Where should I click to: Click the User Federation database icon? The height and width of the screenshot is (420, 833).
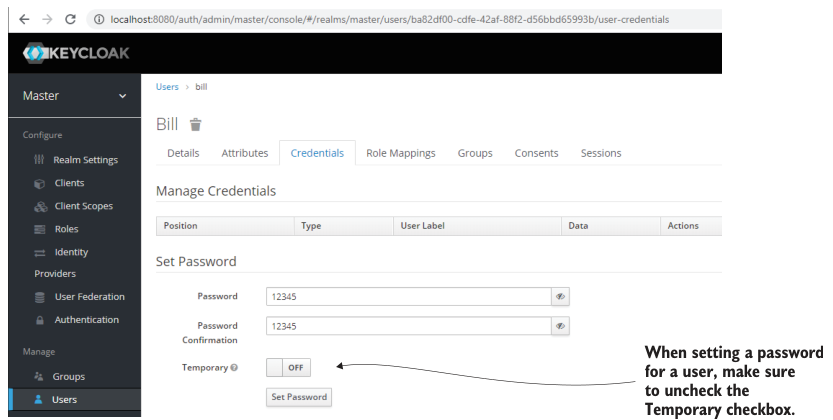(x=40, y=297)
